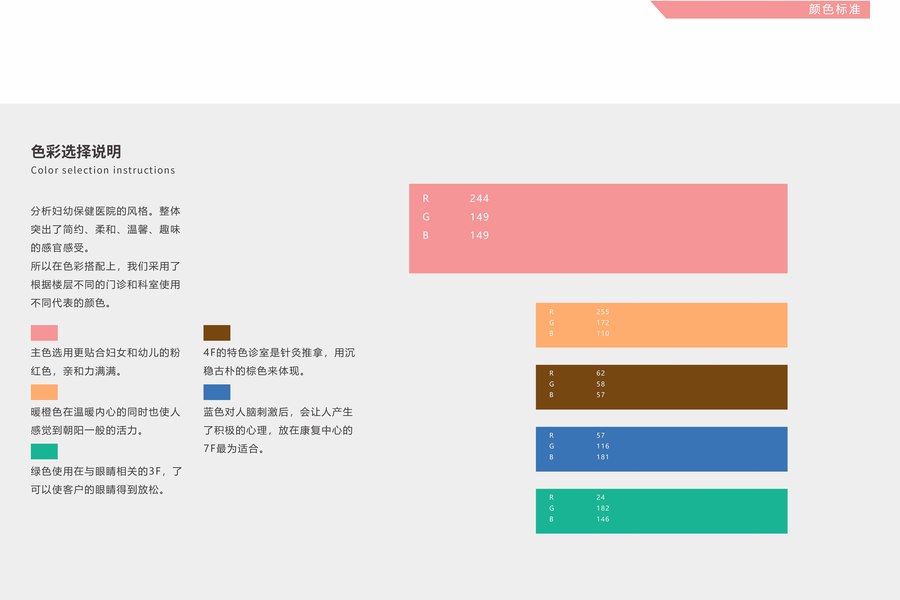Click the text 暖橙色在温暖内心的同时也使人

pos(106,412)
